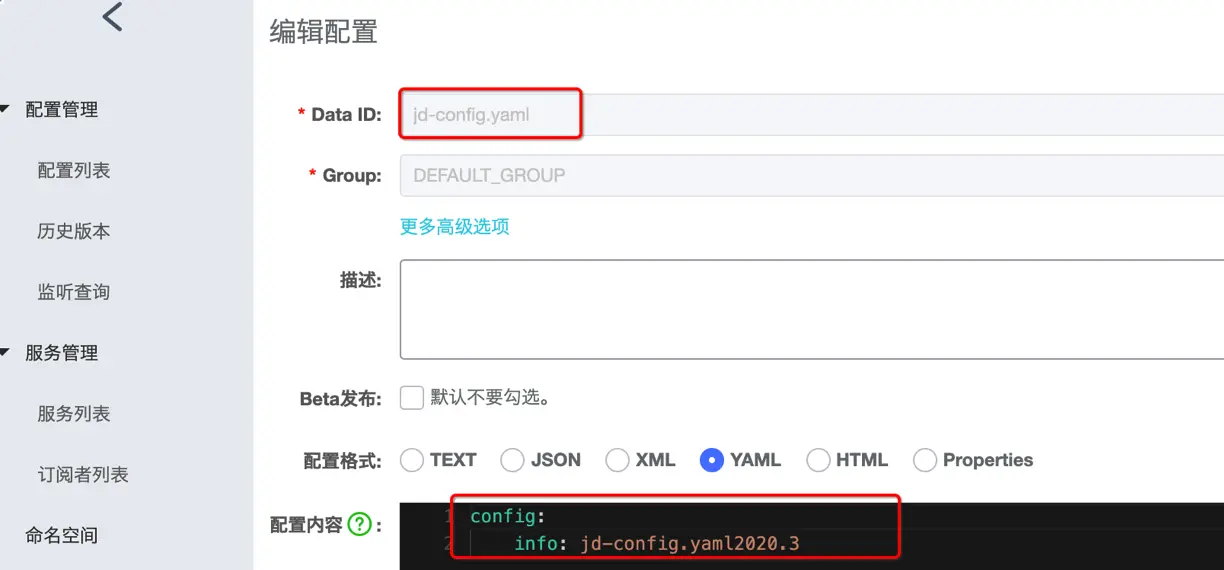Go back using the left chevron arrow

click(112, 17)
